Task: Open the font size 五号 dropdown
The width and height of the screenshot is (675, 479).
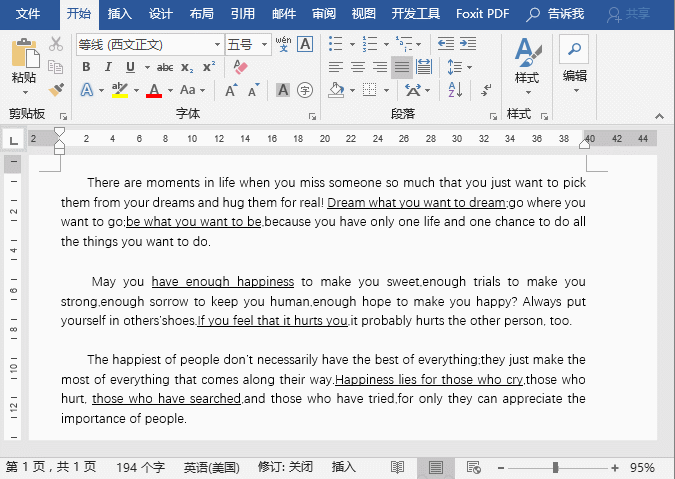Action: point(264,44)
